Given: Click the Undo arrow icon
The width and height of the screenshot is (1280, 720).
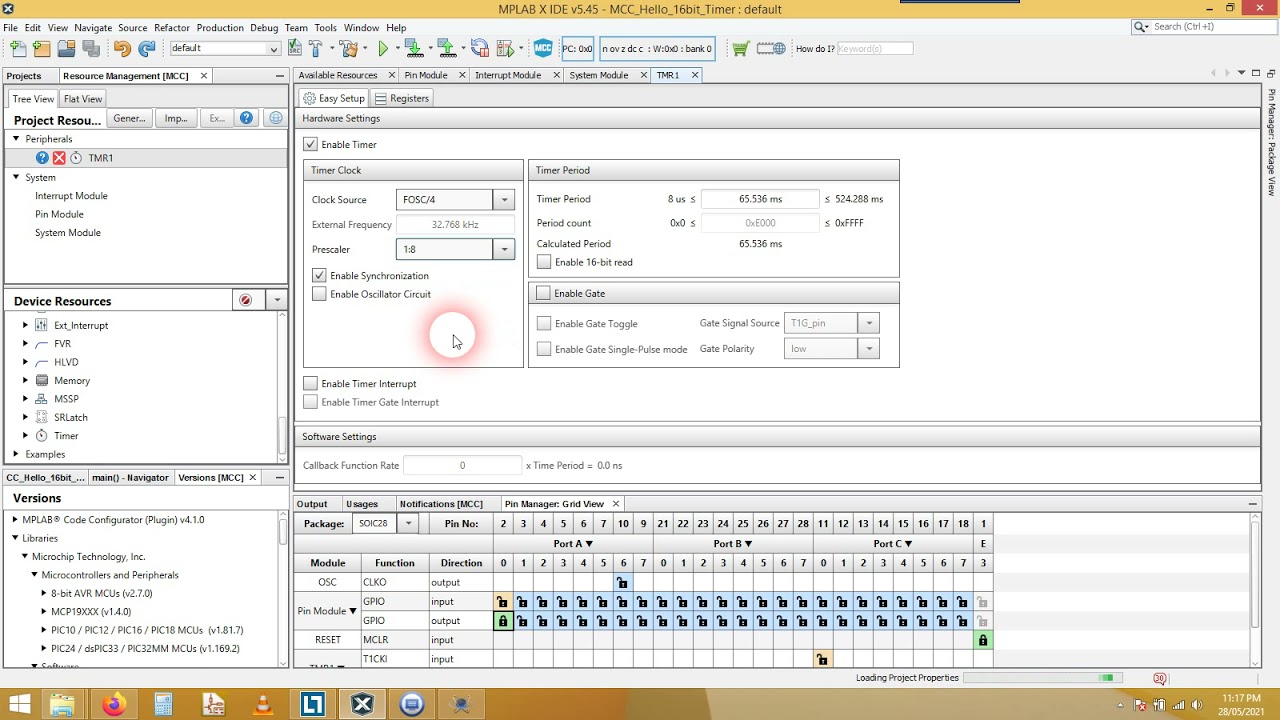Looking at the screenshot, I should pos(122,48).
